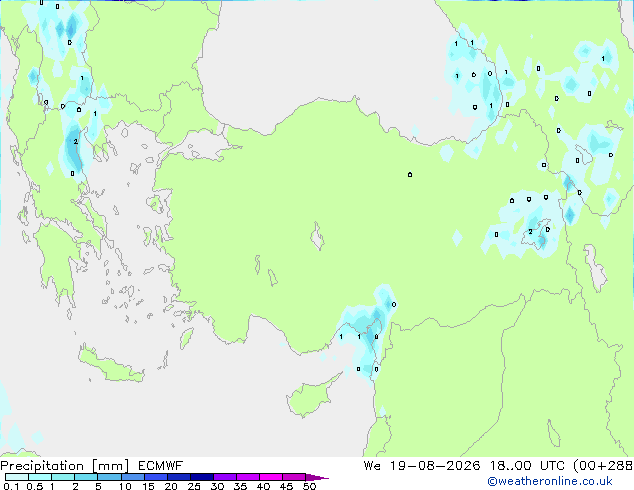This screenshot has width=634, height=490.
Task: Click the precipitation value 2 over northern Greece
Action: [76, 142]
